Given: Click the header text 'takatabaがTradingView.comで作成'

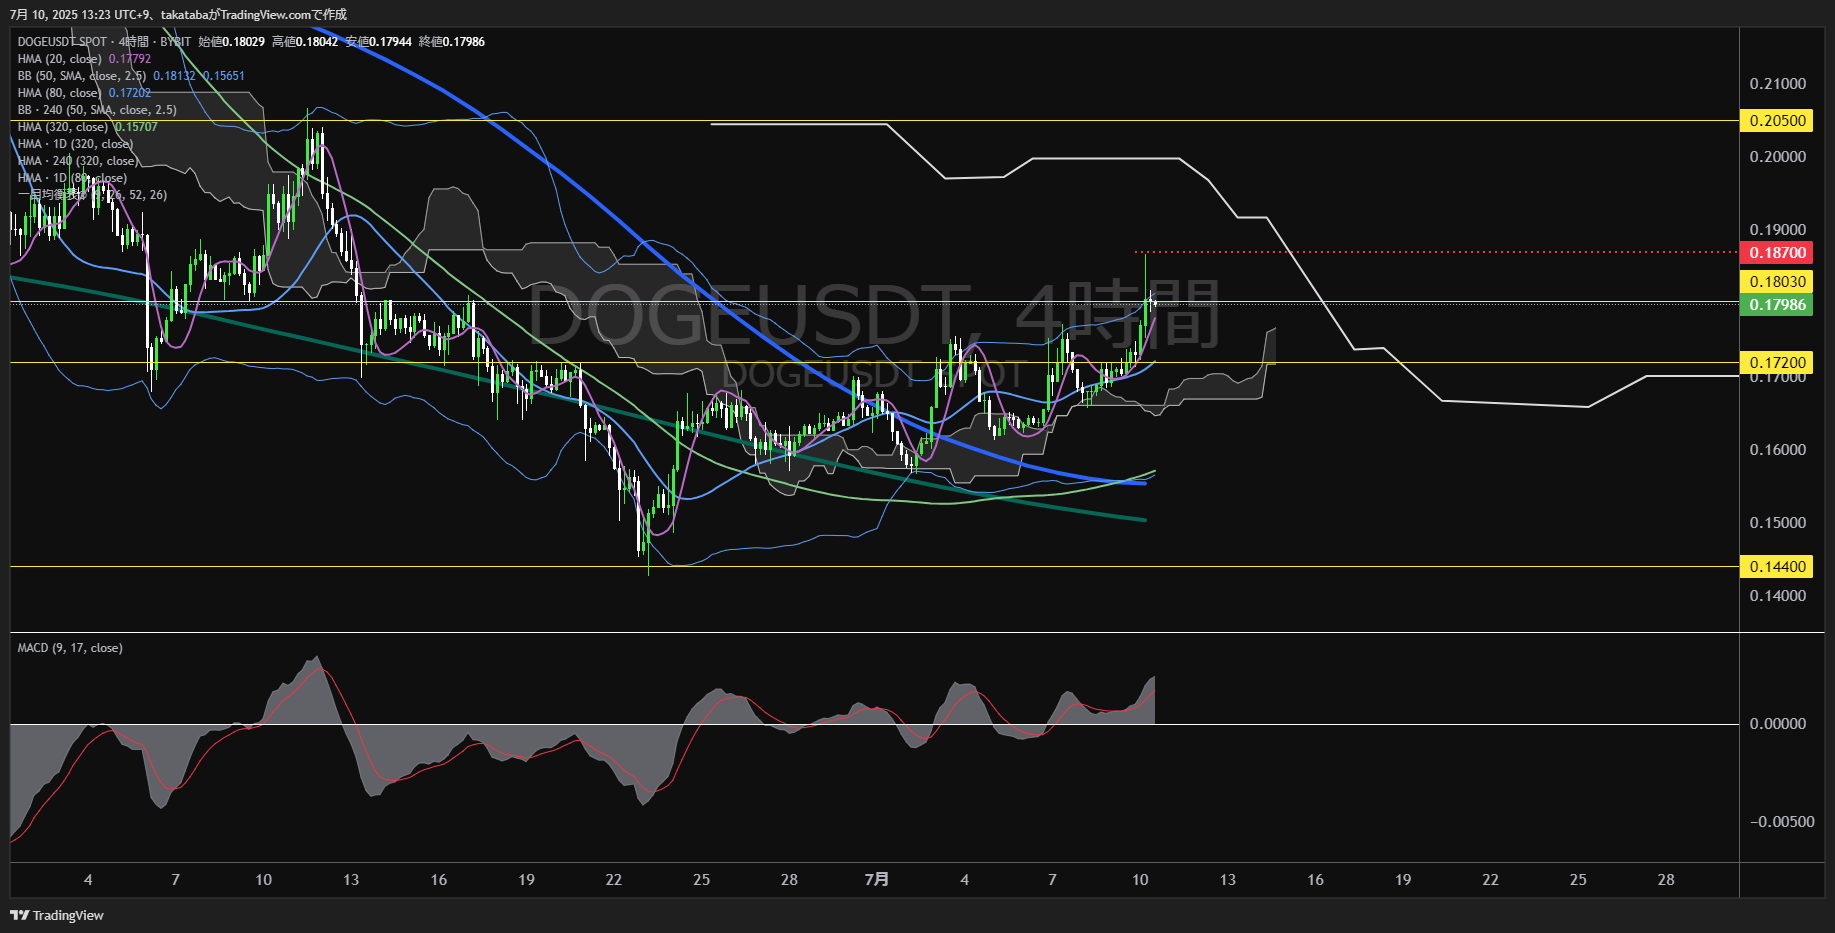Looking at the screenshot, I should pyautogui.click(x=254, y=15).
